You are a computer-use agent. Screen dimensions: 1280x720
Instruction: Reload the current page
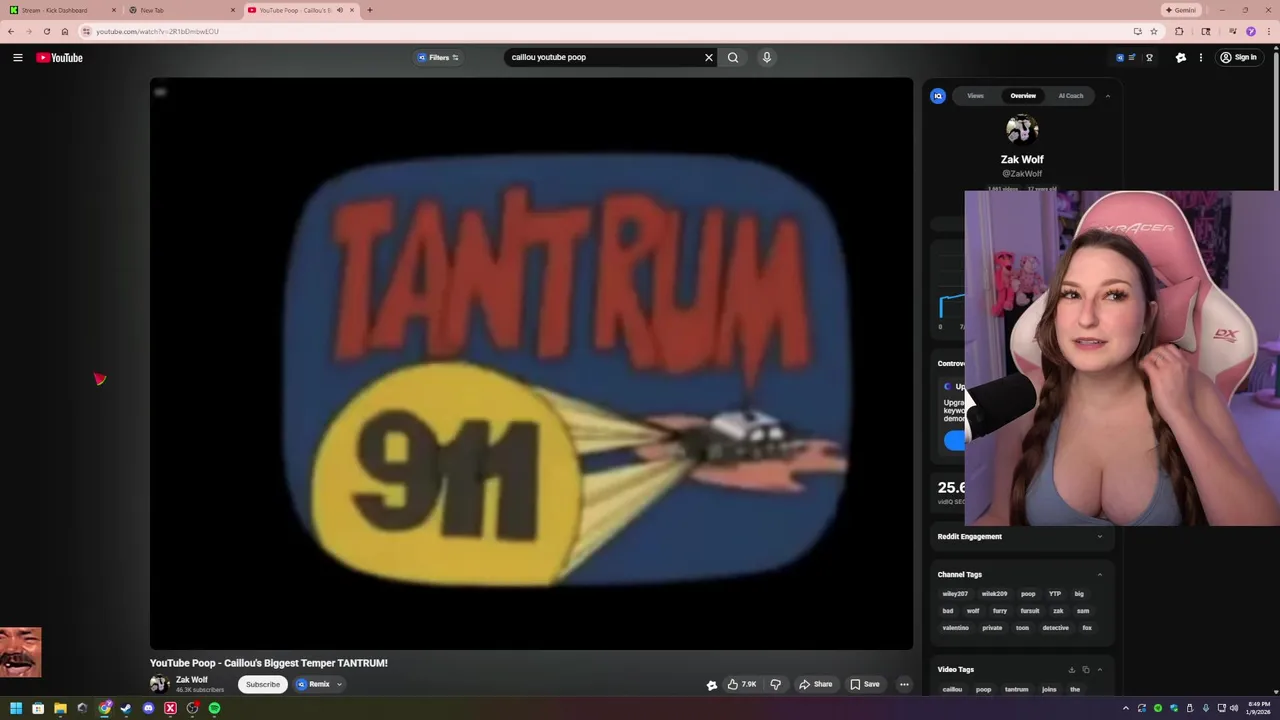[x=46, y=31]
